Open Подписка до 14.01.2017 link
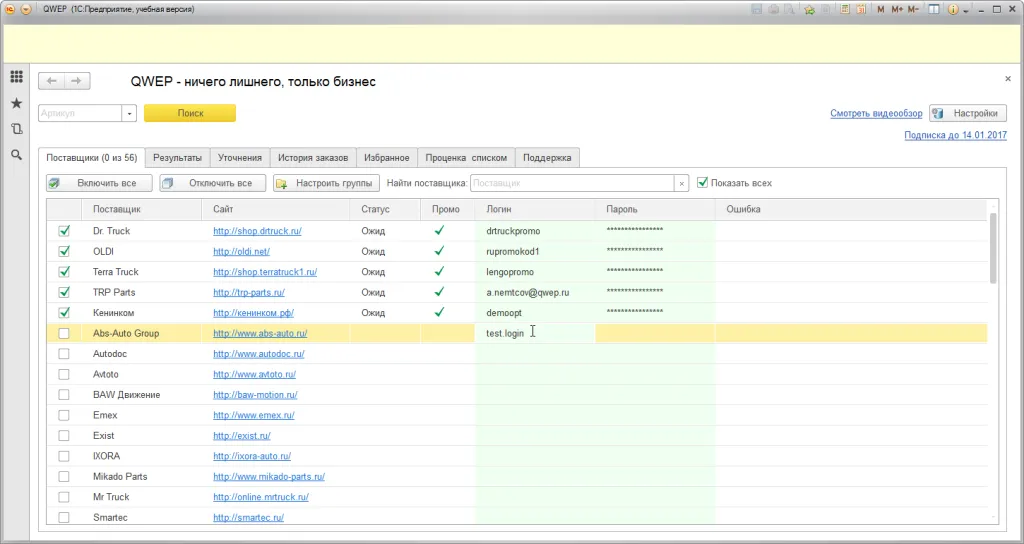Image resolution: width=1024 pixels, height=544 pixels. [955, 135]
